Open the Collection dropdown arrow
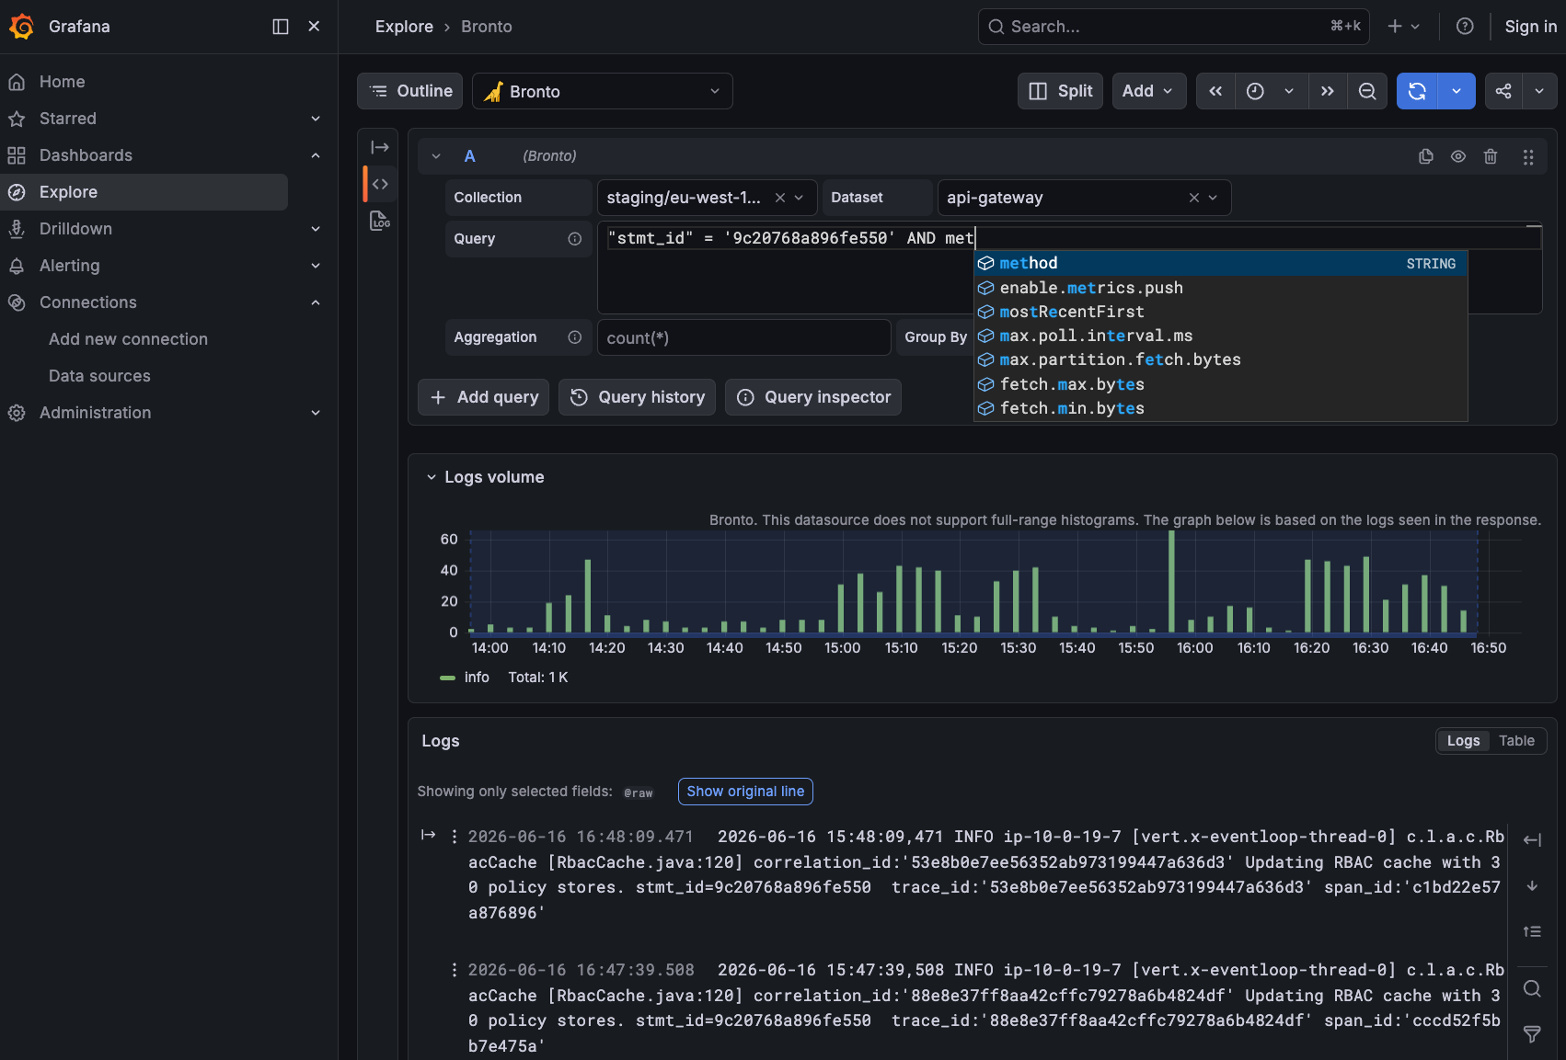 coord(799,198)
